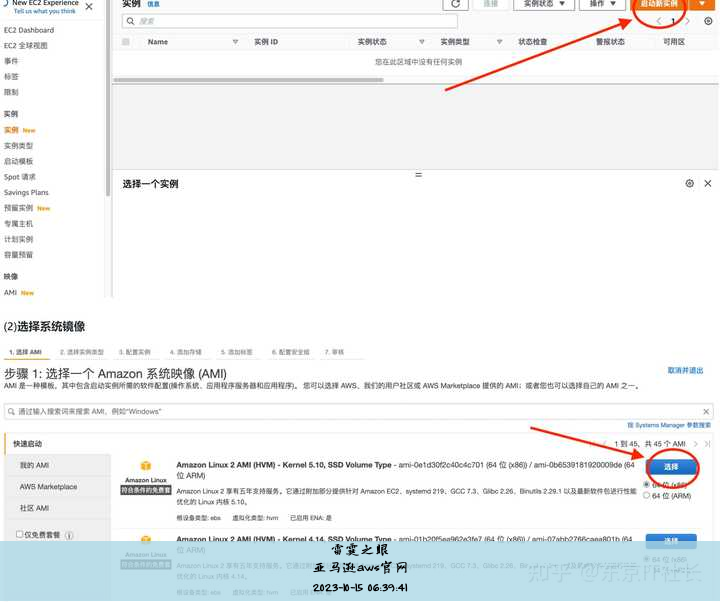720x602 pixels.
Task: Select step 1. 选择 AMI tab
Action: click(25, 352)
